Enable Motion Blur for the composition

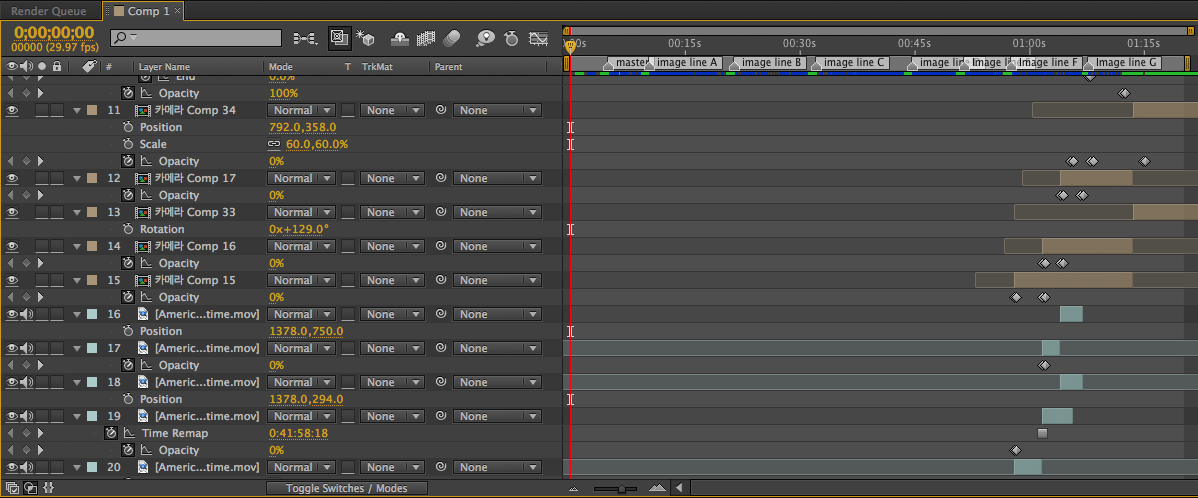pyautogui.click(x=451, y=38)
